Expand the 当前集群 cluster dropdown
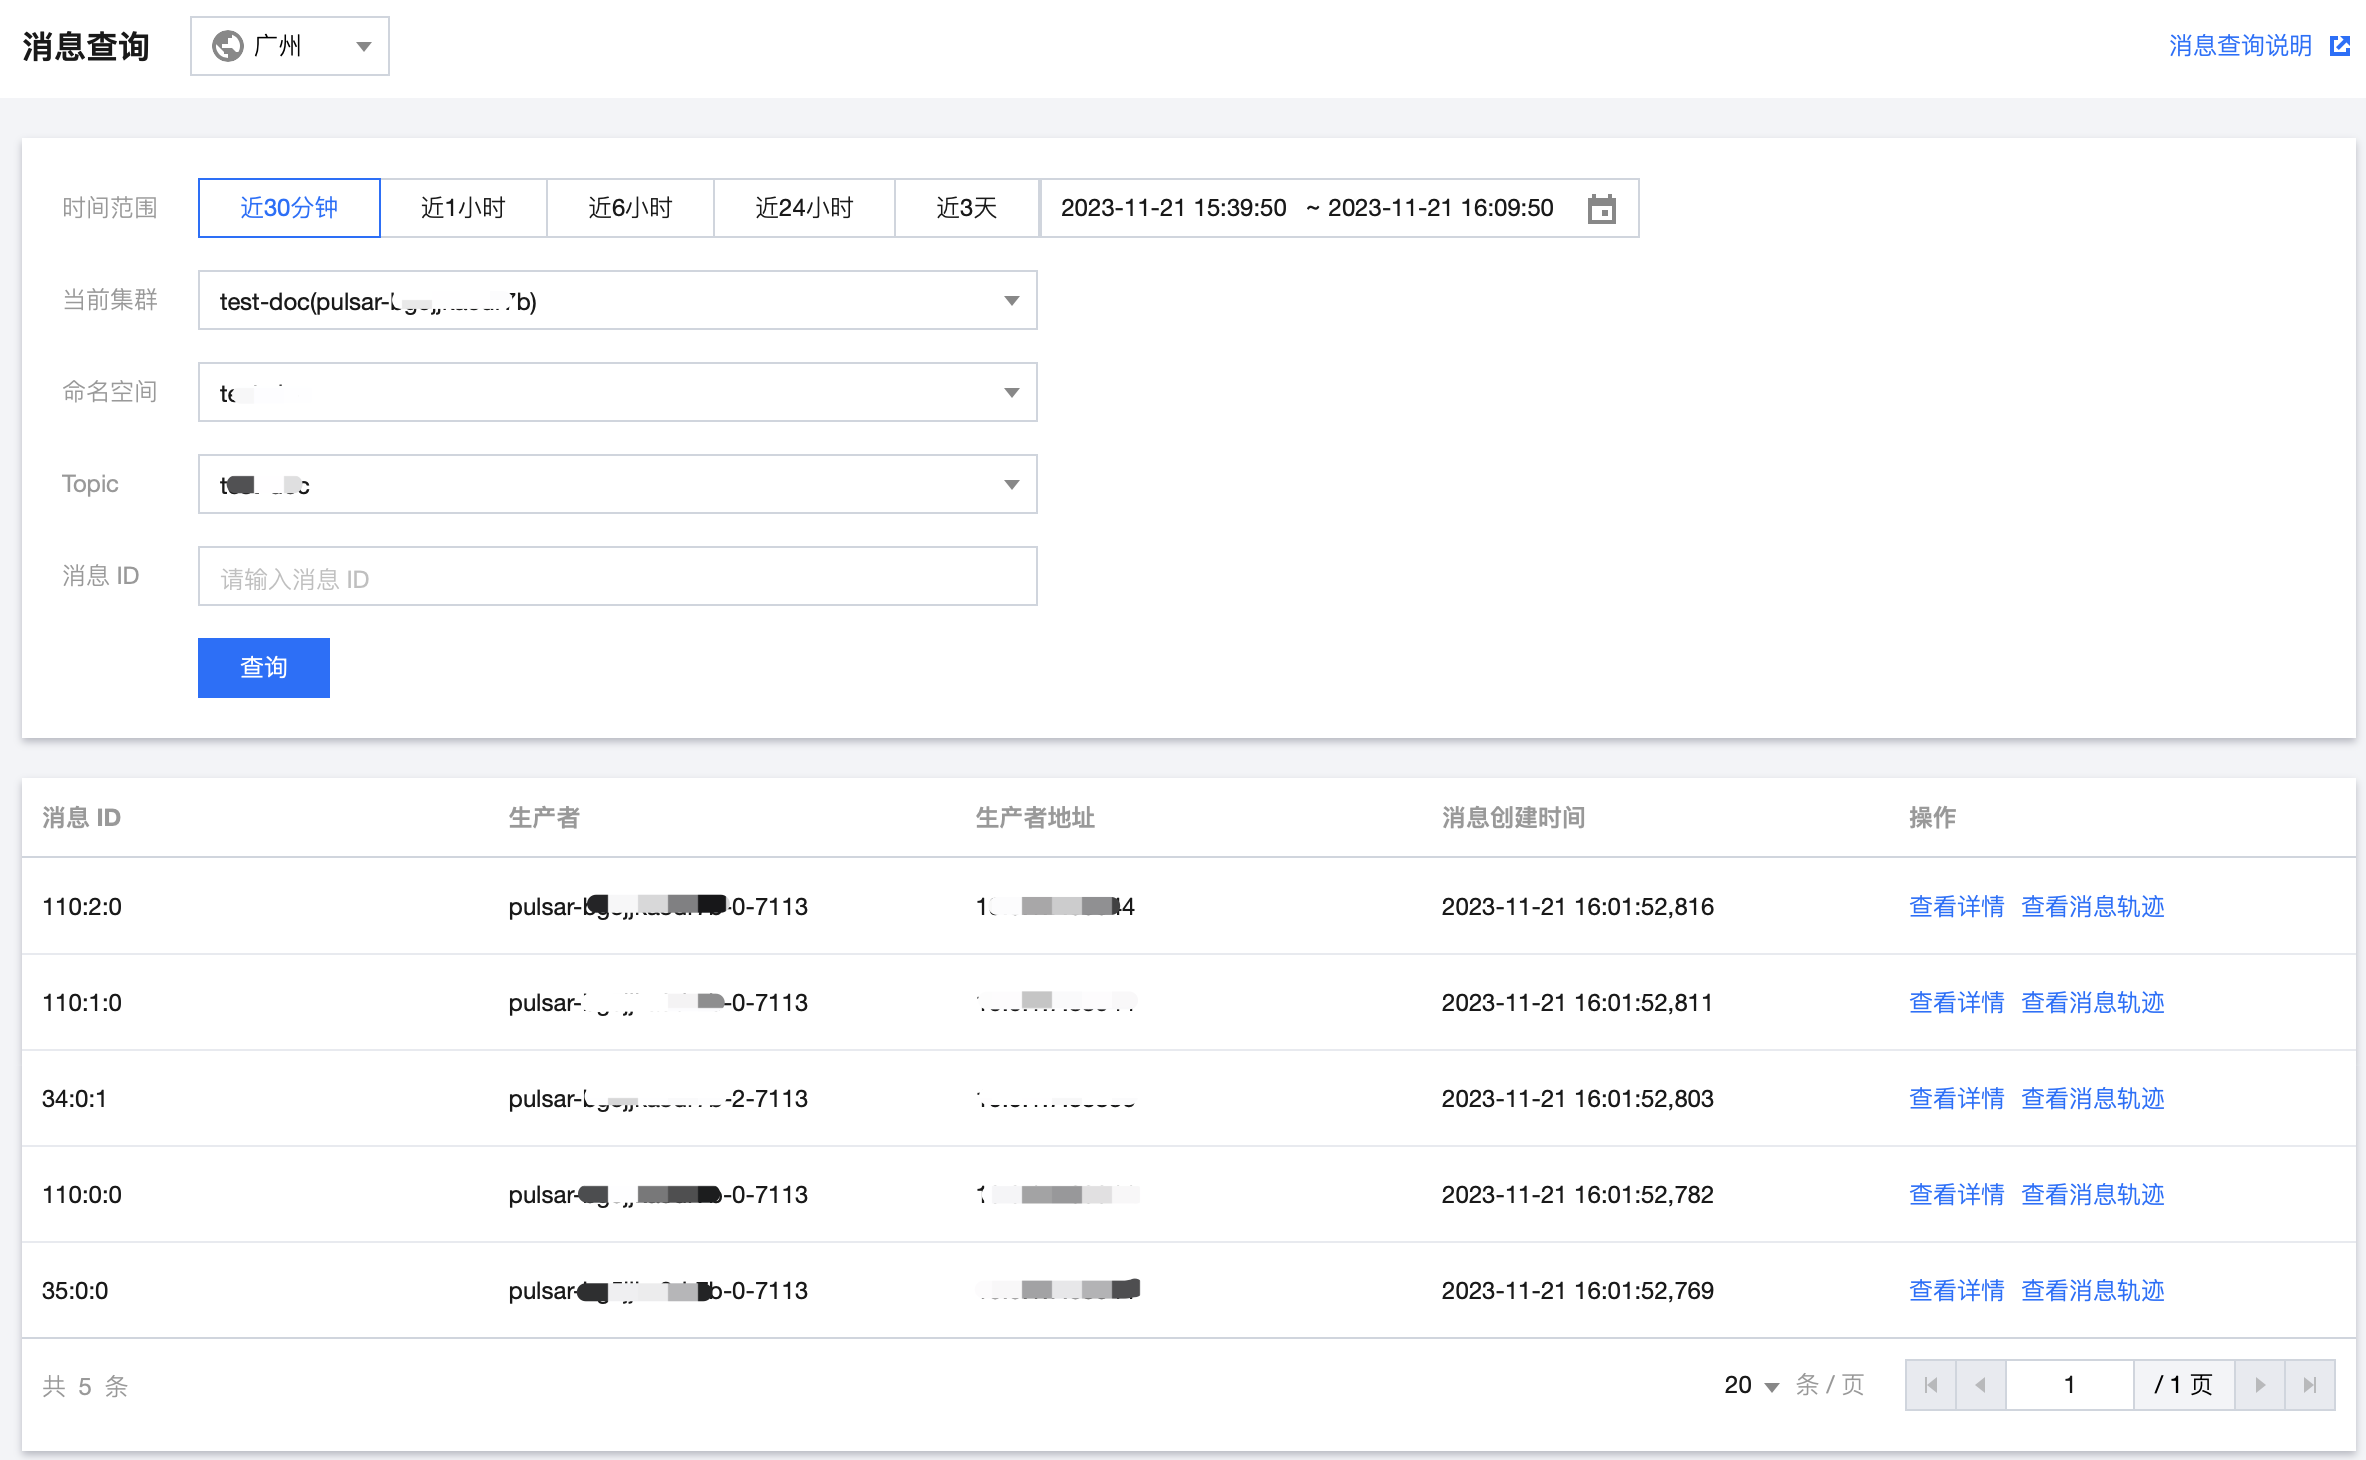2366x1460 pixels. (617, 300)
